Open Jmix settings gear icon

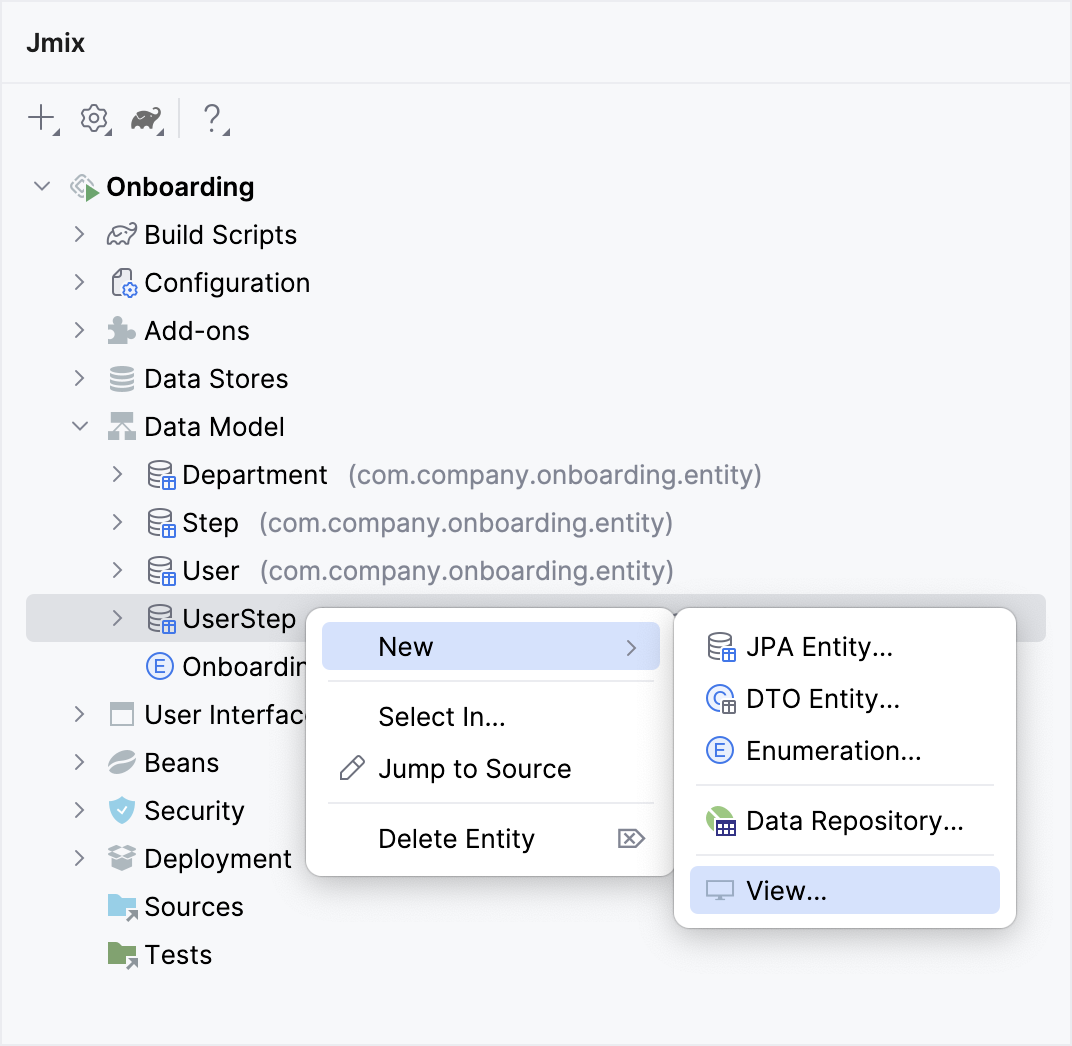tap(94, 118)
